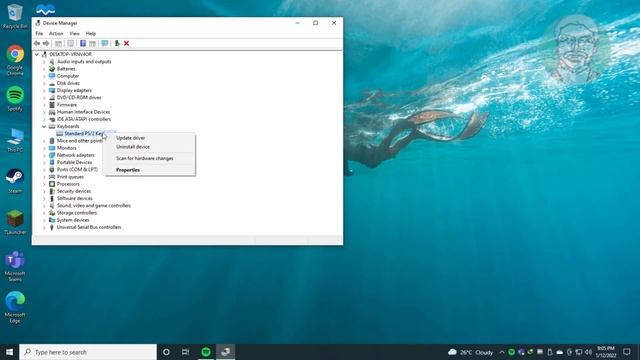Select Ports (COM & LPT) item
The image size is (640, 360).
[77, 169]
